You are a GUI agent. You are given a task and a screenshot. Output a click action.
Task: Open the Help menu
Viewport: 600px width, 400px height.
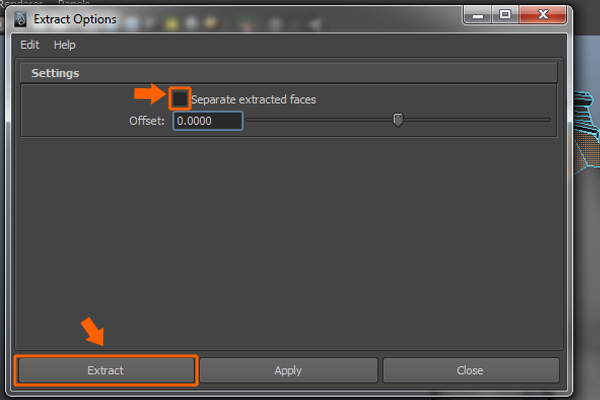[x=65, y=45]
